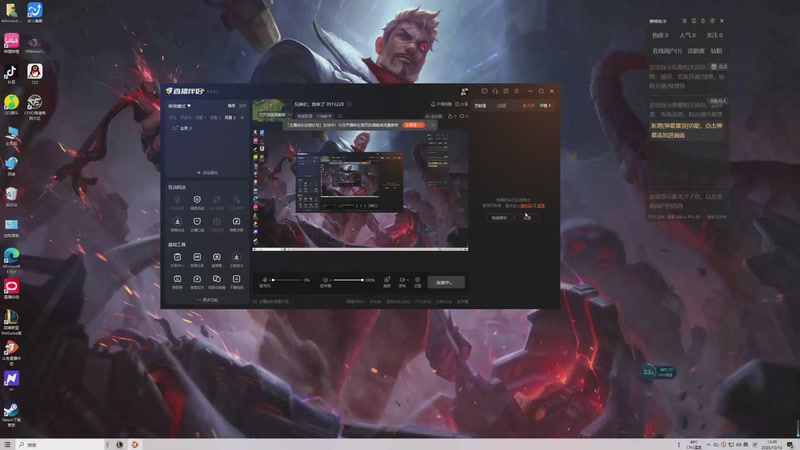Open the Steam desktop shortcut

pyautogui.click(x=11, y=415)
